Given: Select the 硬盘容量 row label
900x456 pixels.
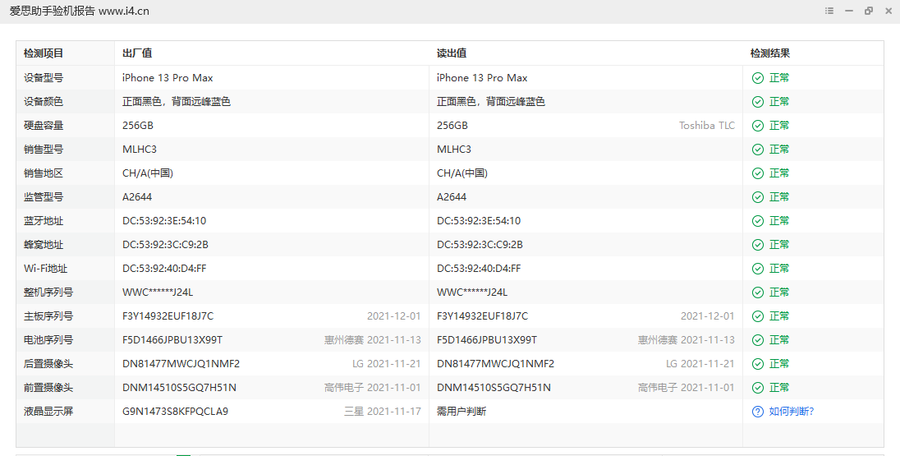Looking at the screenshot, I should [44, 125].
